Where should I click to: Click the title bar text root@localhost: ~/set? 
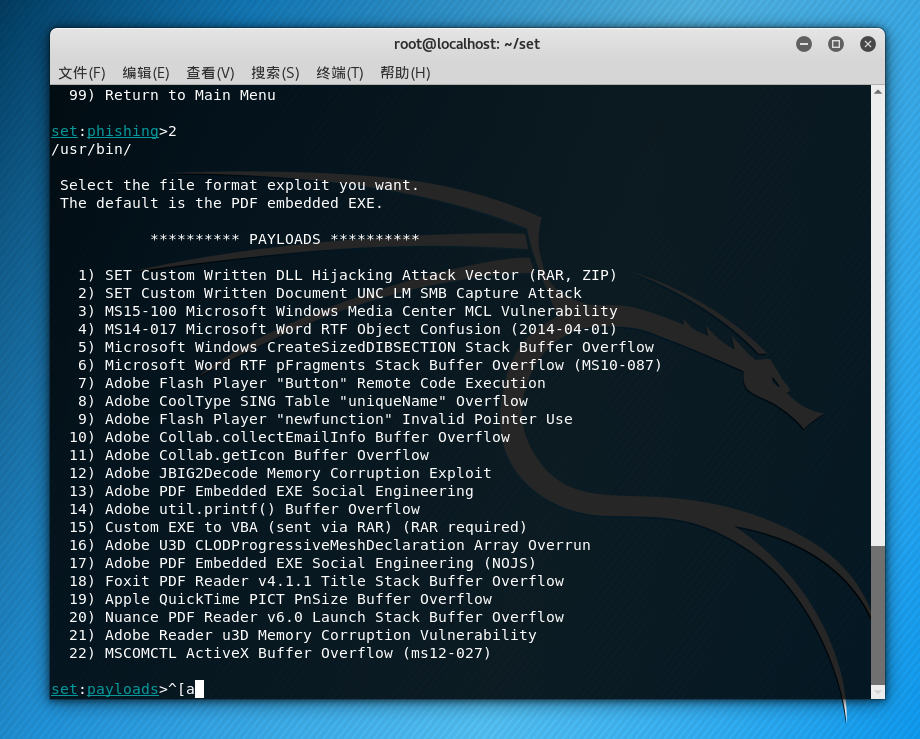466,44
